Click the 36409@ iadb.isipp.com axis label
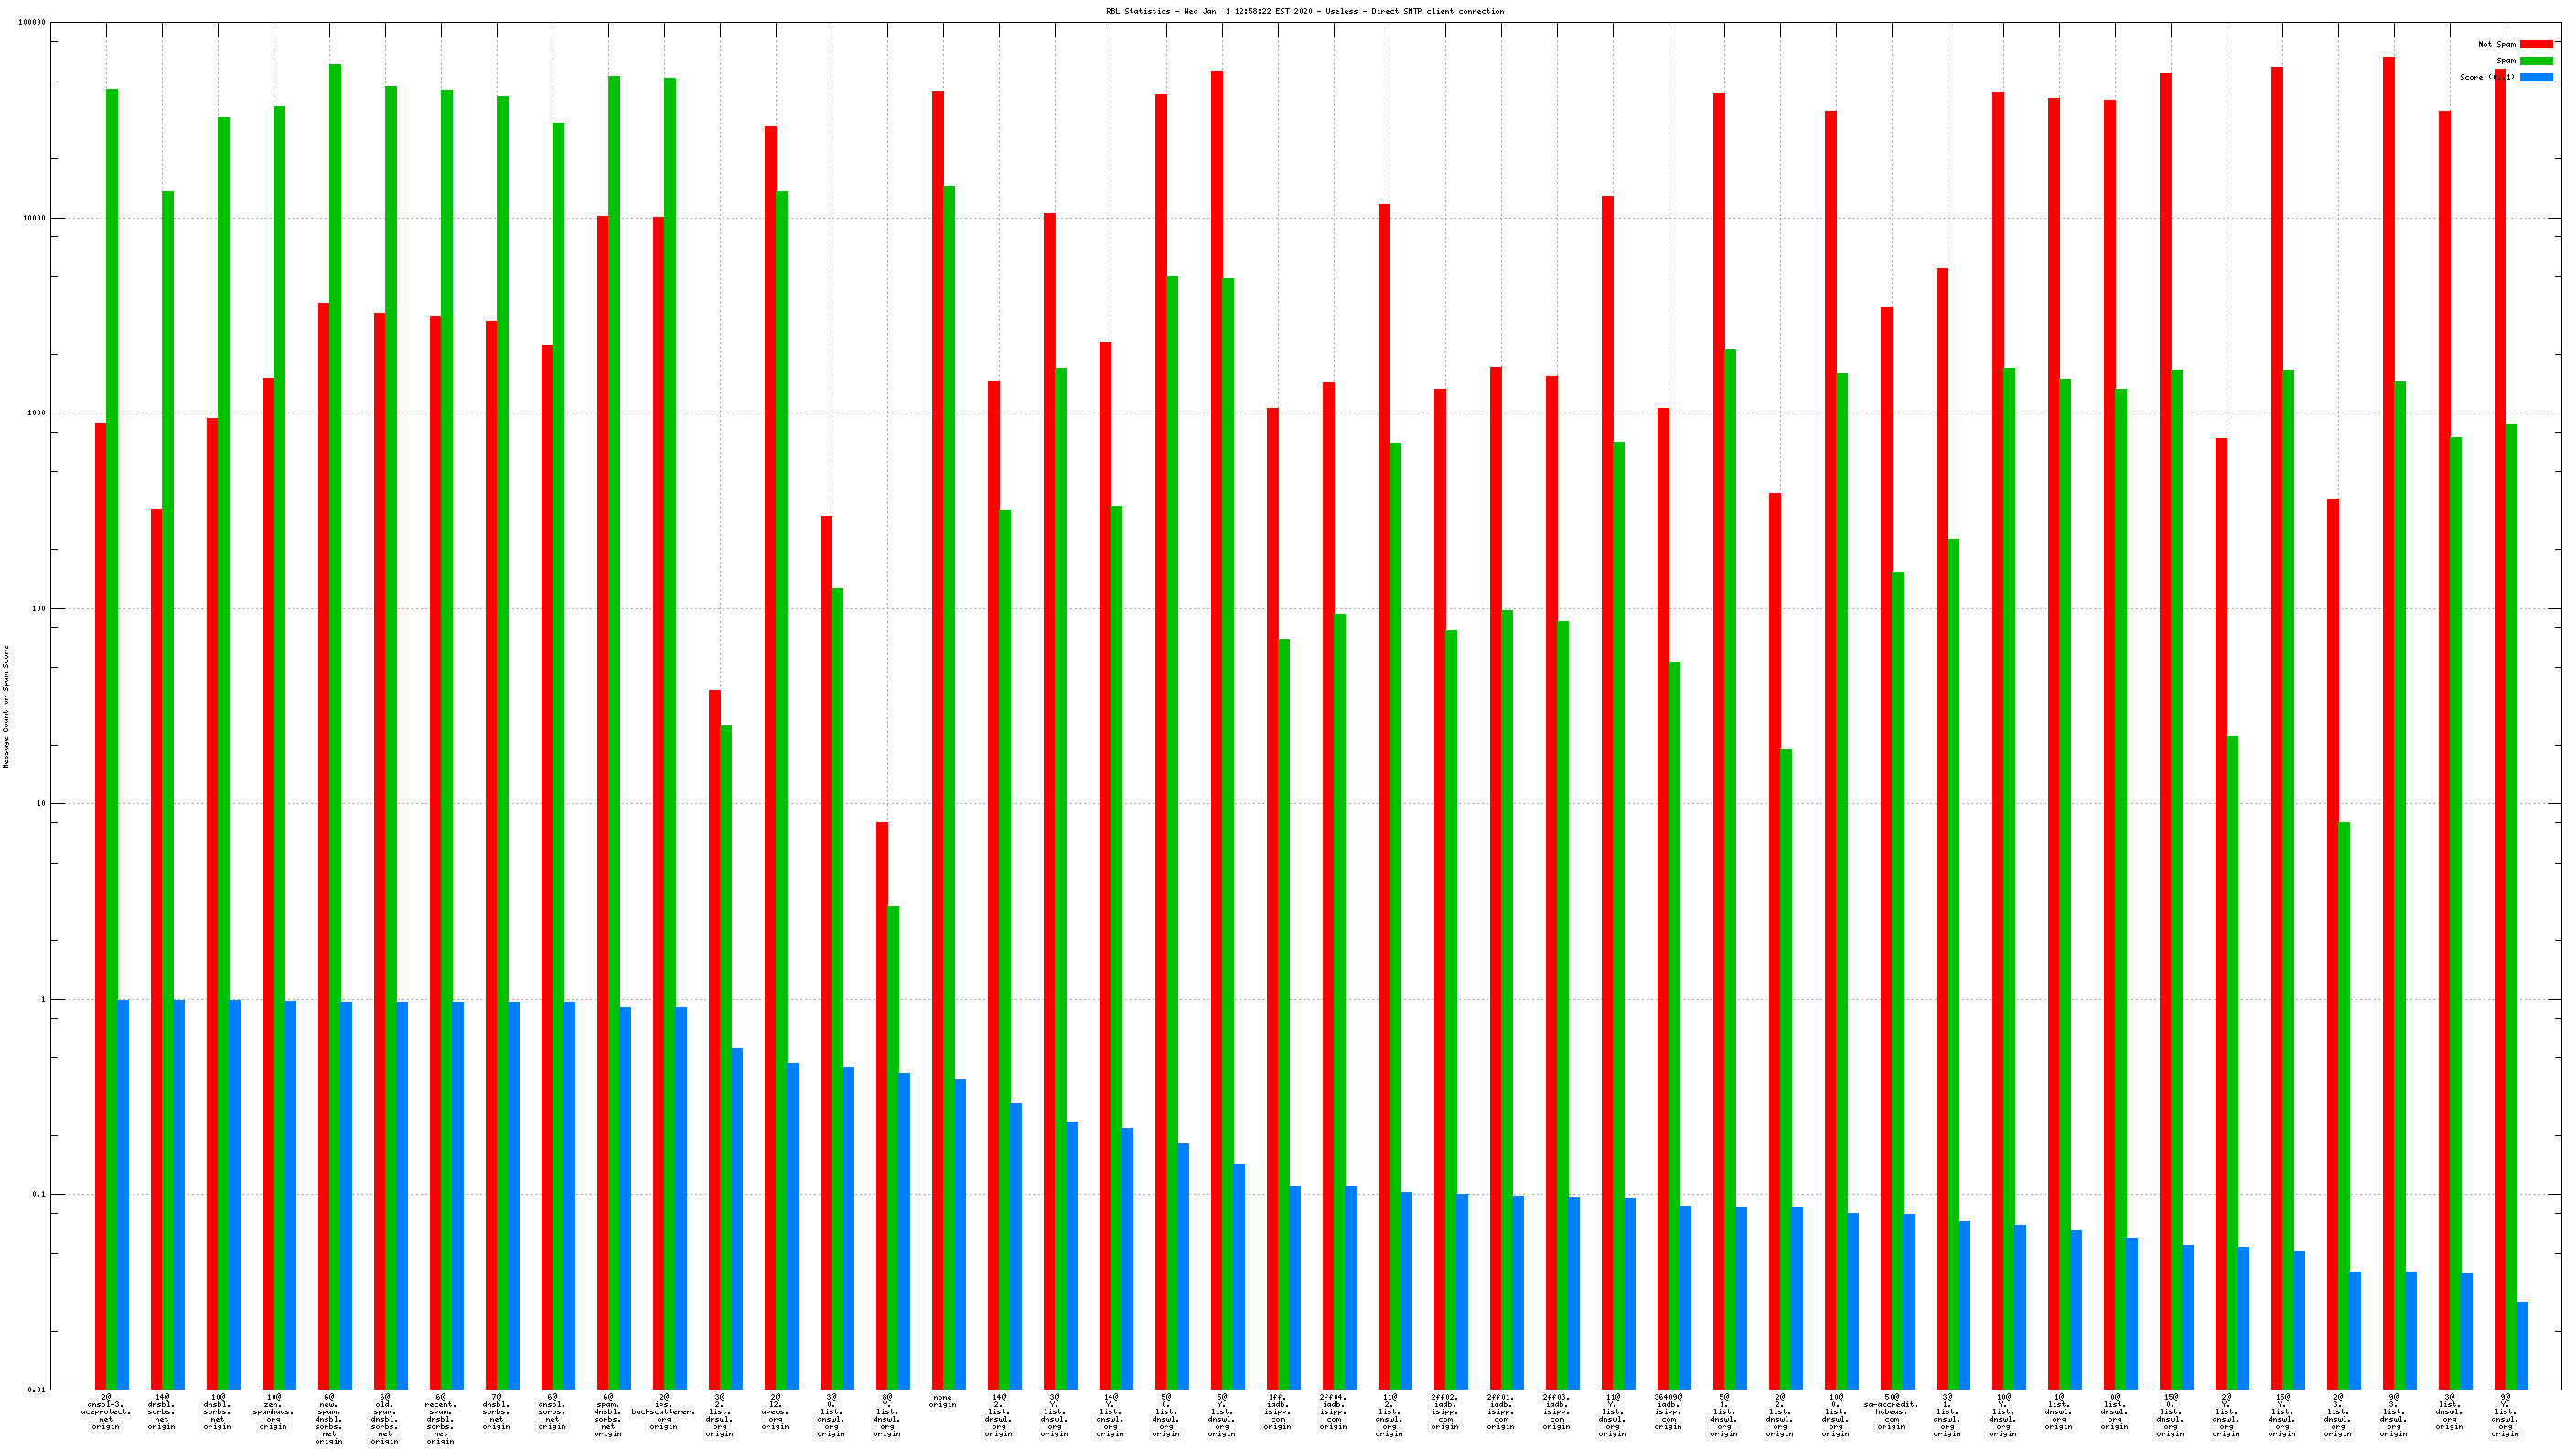Viewport: 2576px width, 1449px height. [x=1668, y=1411]
